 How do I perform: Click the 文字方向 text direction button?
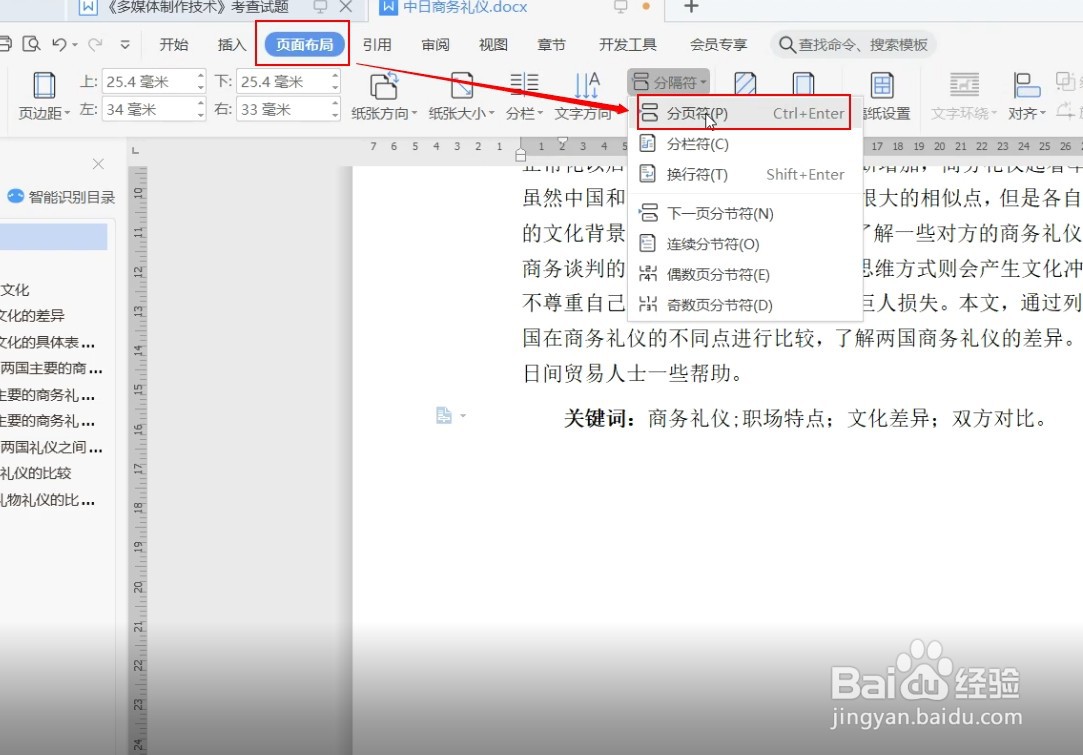point(584,95)
